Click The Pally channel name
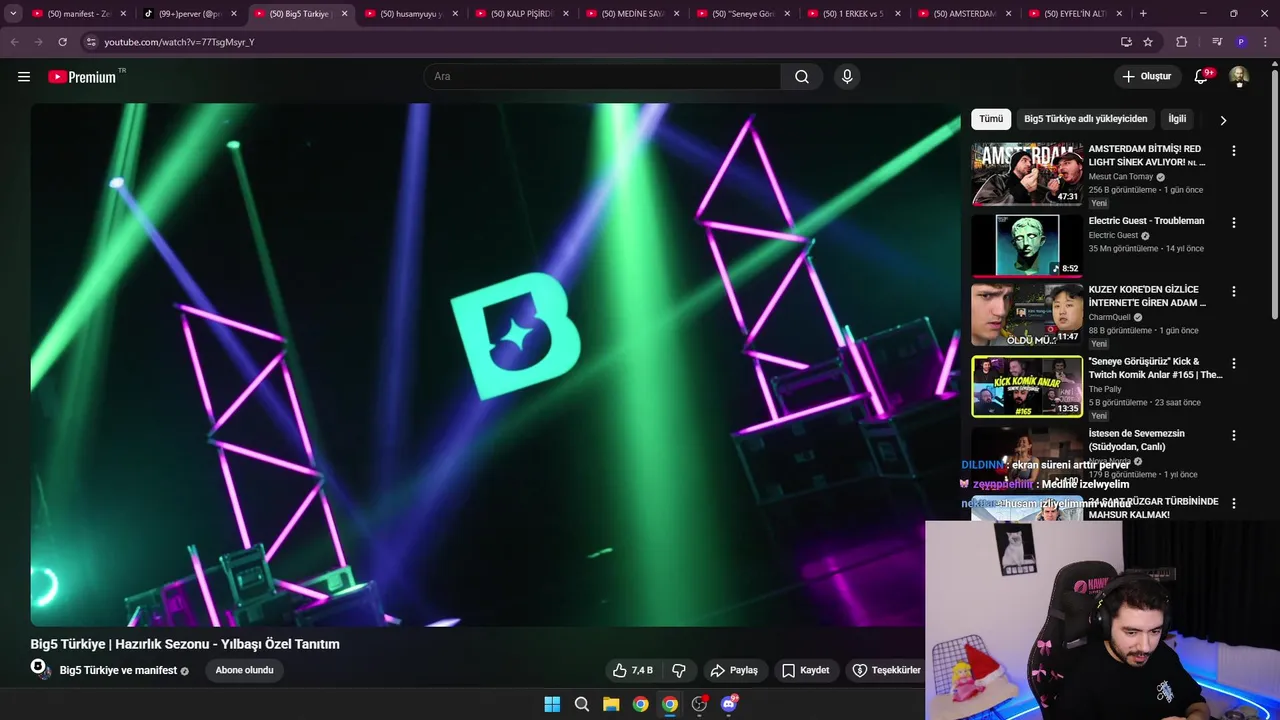Image resolution: width=1280 pixels, height=720 pixels. [1105, 390]
